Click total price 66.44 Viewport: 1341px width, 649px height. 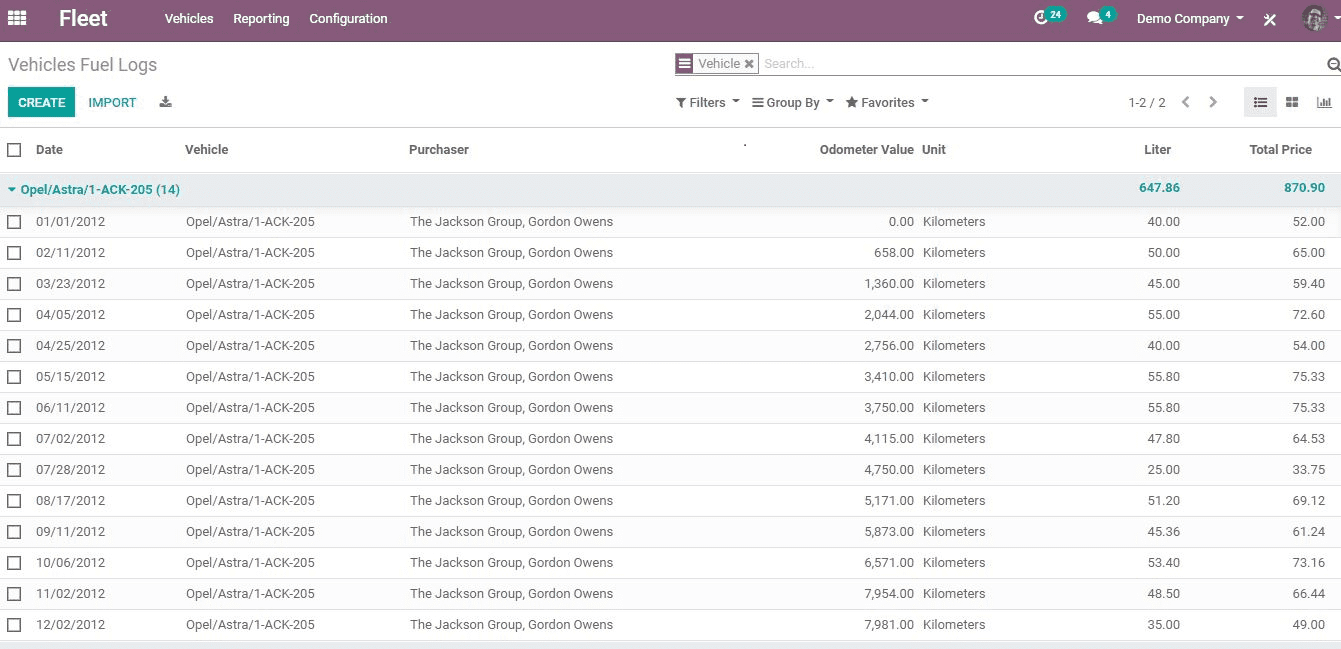1309,594
